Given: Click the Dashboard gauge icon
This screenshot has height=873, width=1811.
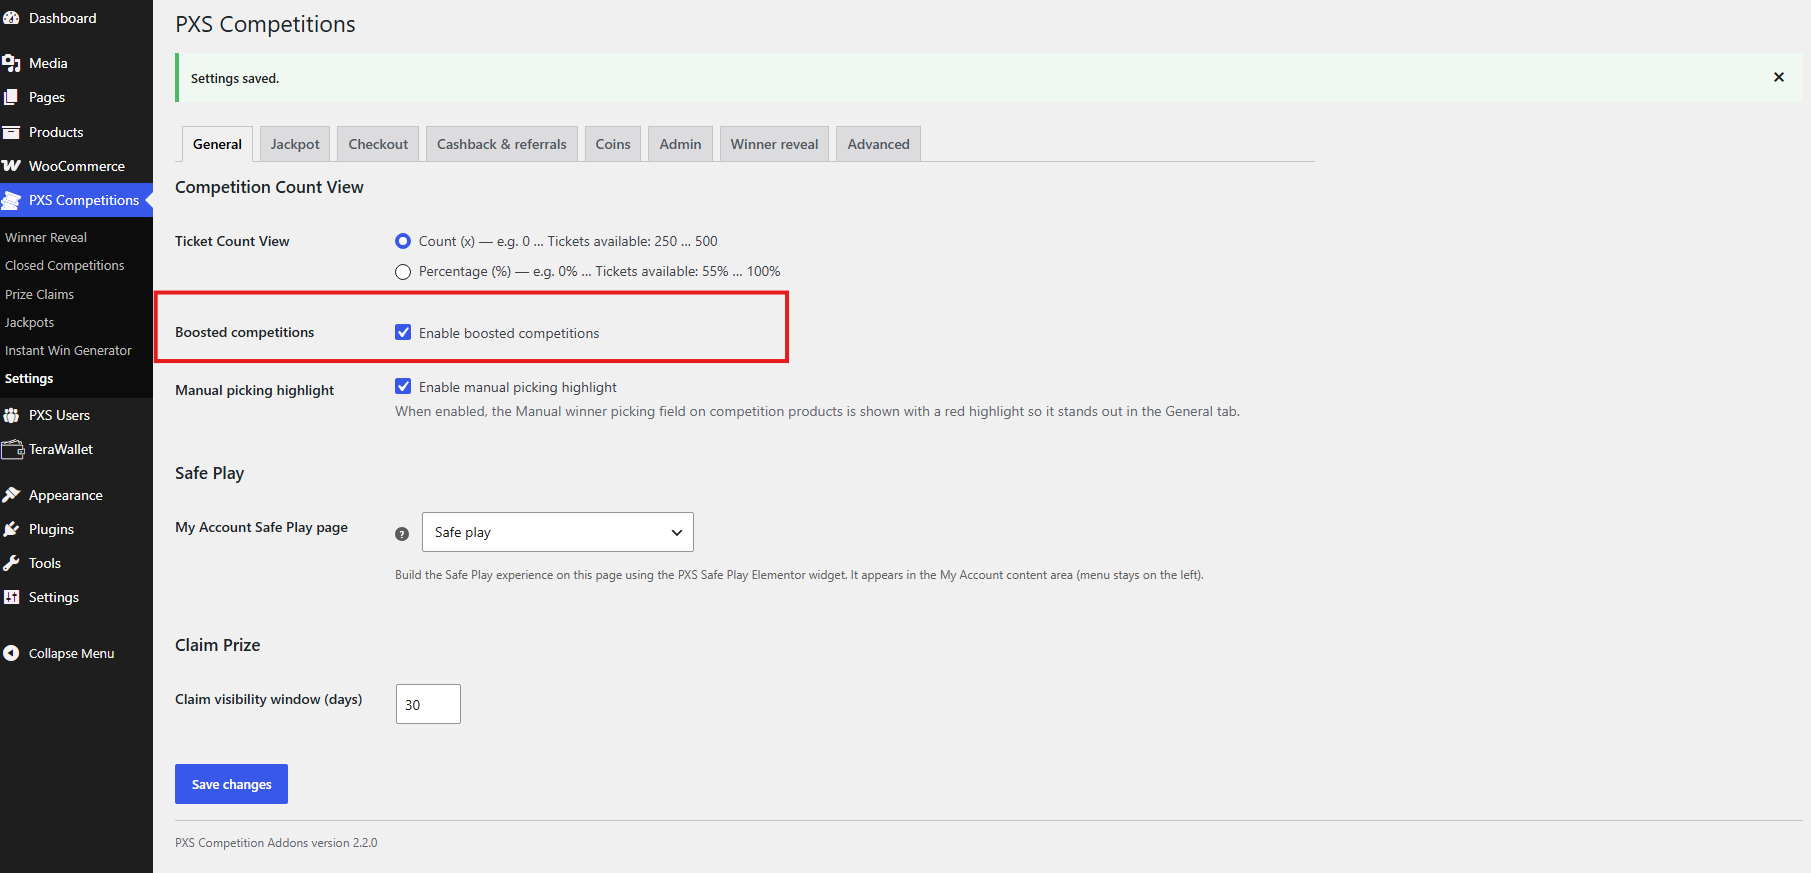Looking at the screenshot, I should pyautogui.click(x=11, y=18).
